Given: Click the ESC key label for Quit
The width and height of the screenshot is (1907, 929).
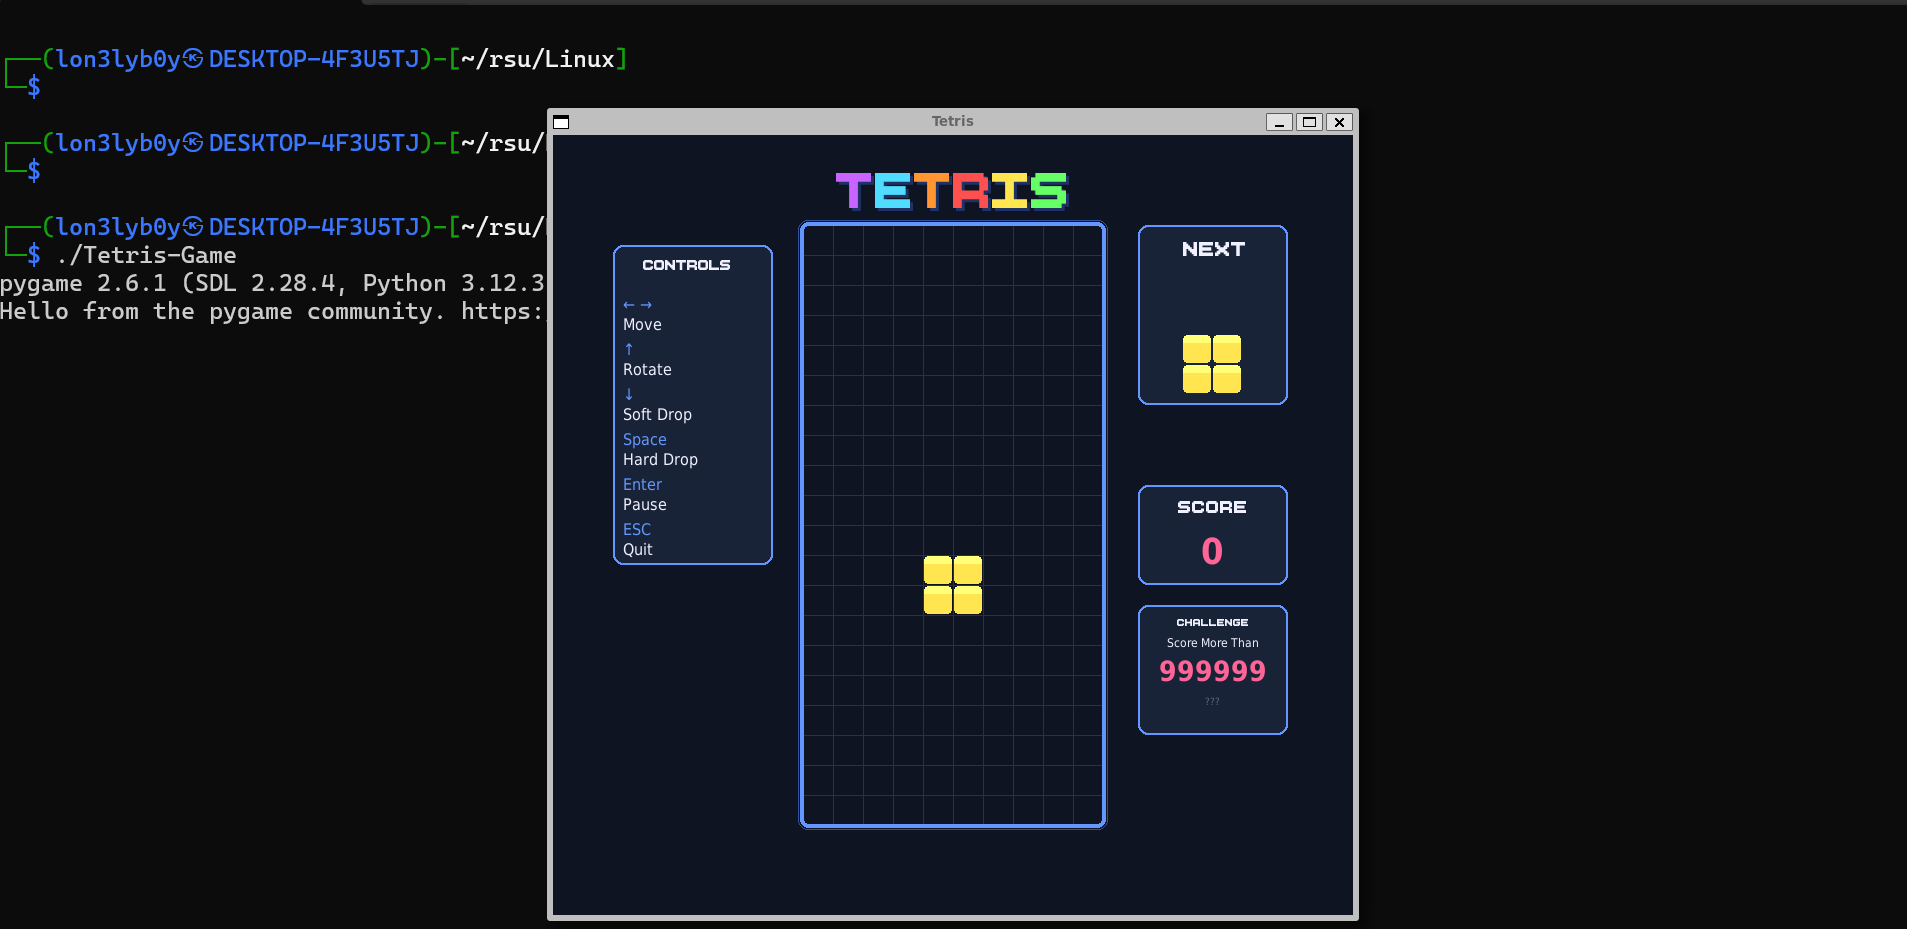Looking at the screenshot, I should click(636, 530).
